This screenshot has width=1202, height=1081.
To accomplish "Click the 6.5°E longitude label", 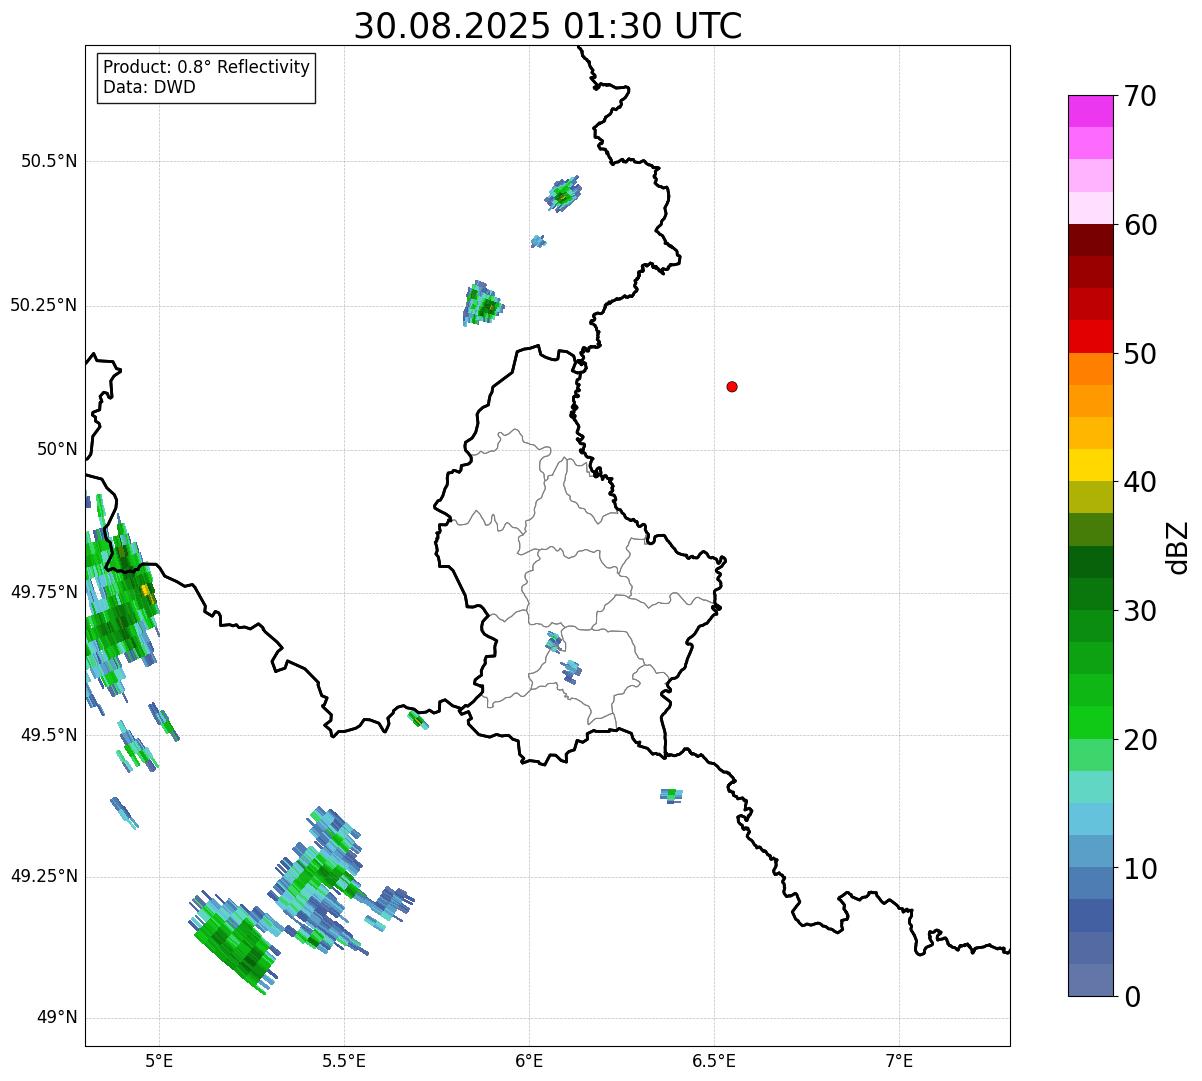I will coord(714,1061).
